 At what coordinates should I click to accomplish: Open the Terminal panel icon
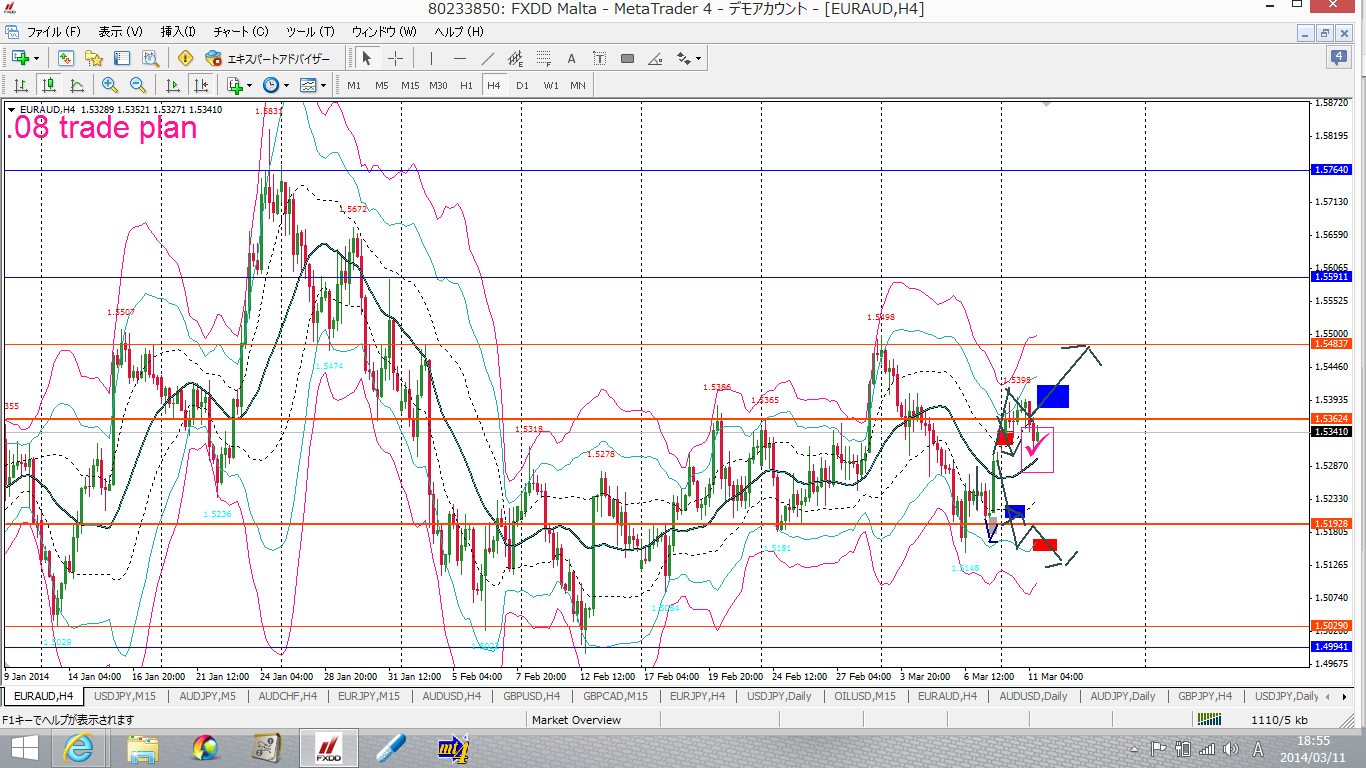122,58
